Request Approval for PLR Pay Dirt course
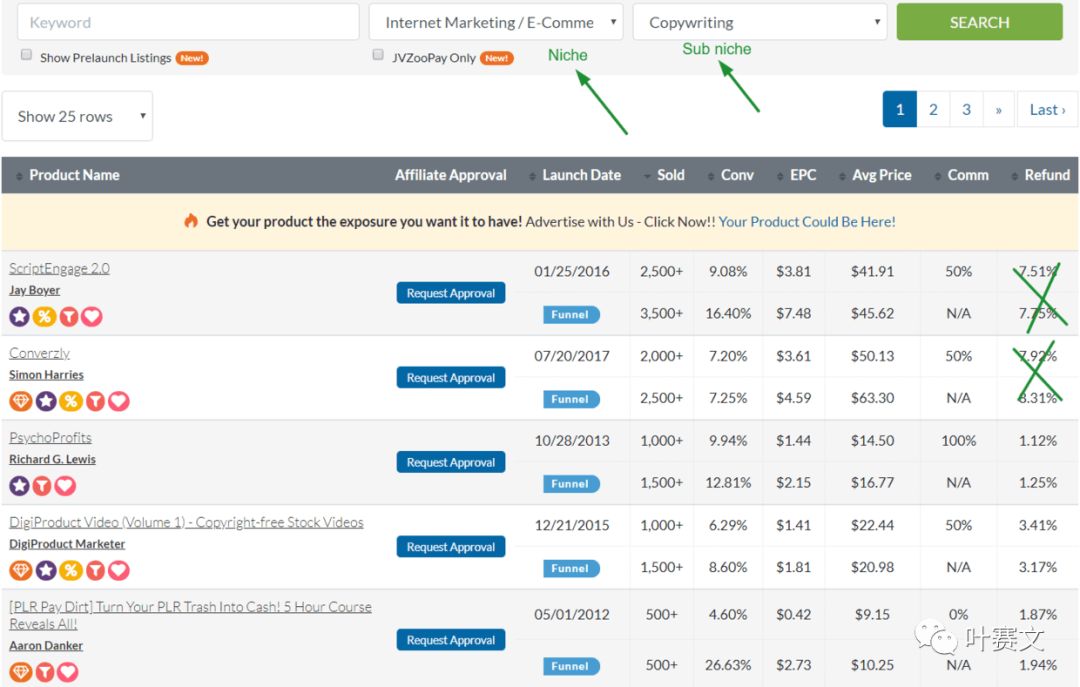 [x=450, y=640]
